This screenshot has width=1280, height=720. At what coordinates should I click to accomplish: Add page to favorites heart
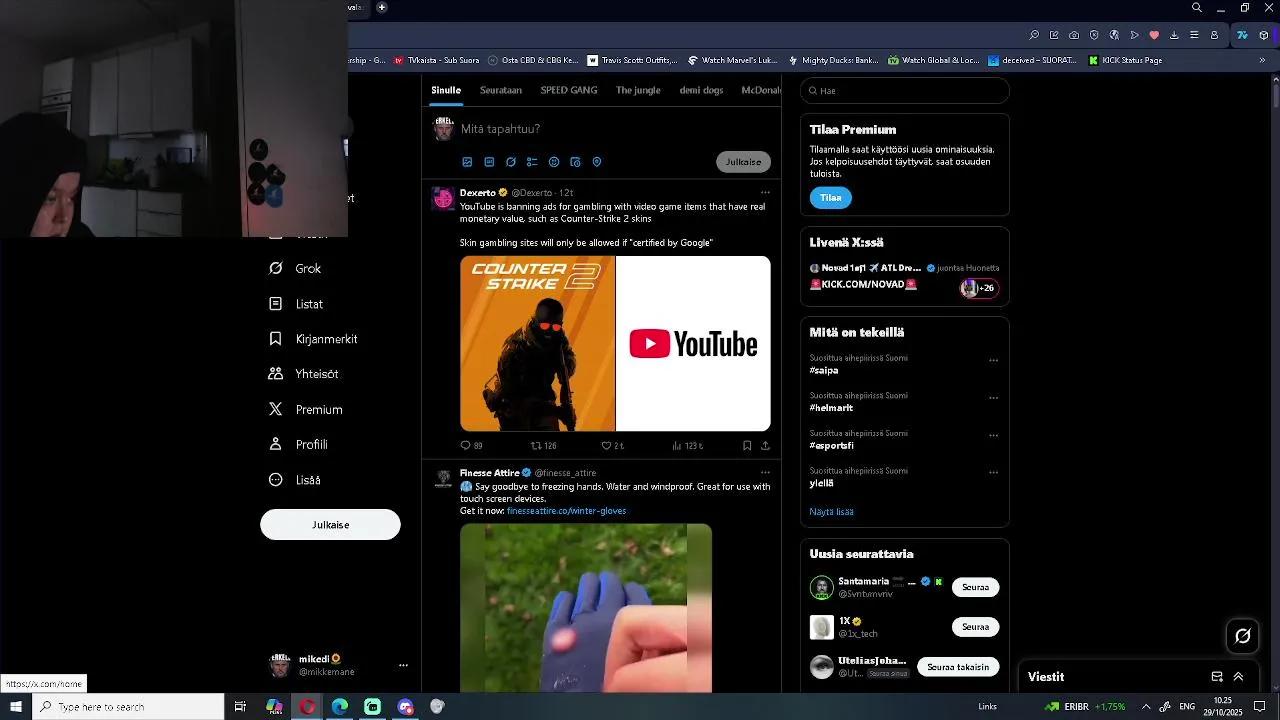[x=1154, y=35]
